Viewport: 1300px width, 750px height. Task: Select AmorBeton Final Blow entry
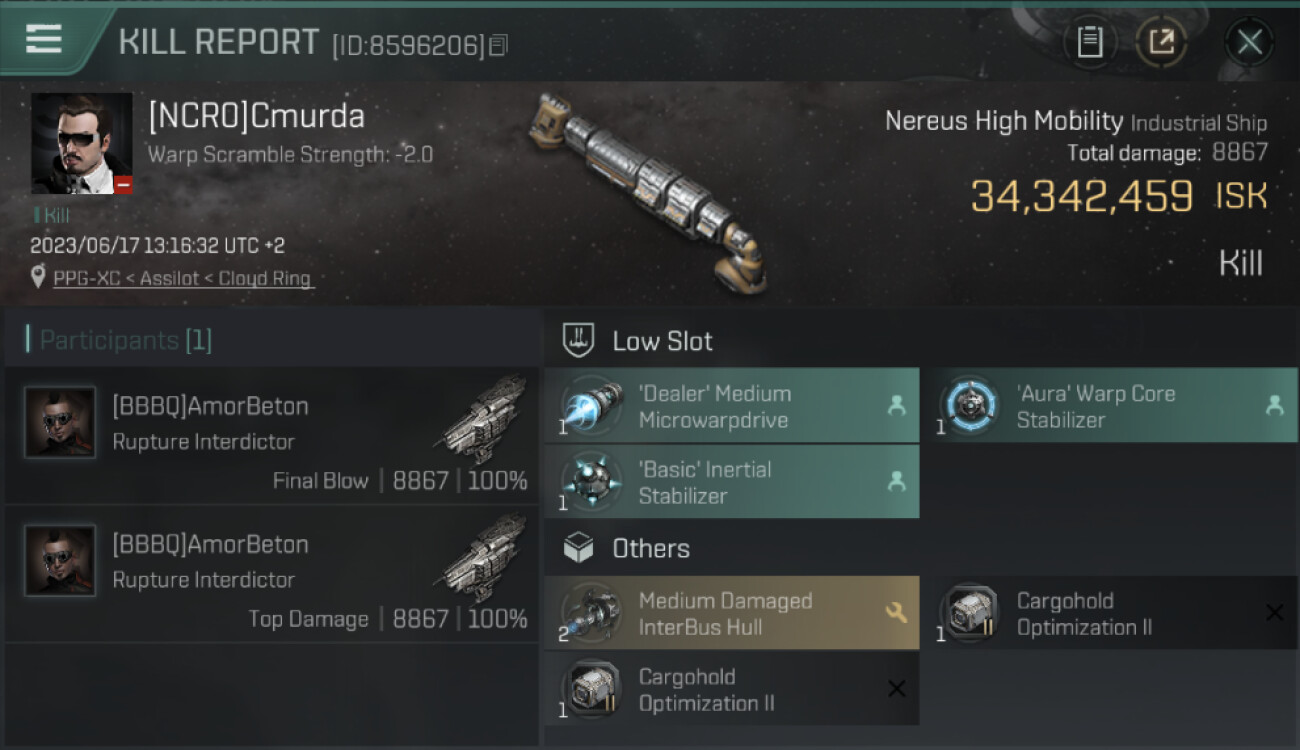click(x=271, y=435)
